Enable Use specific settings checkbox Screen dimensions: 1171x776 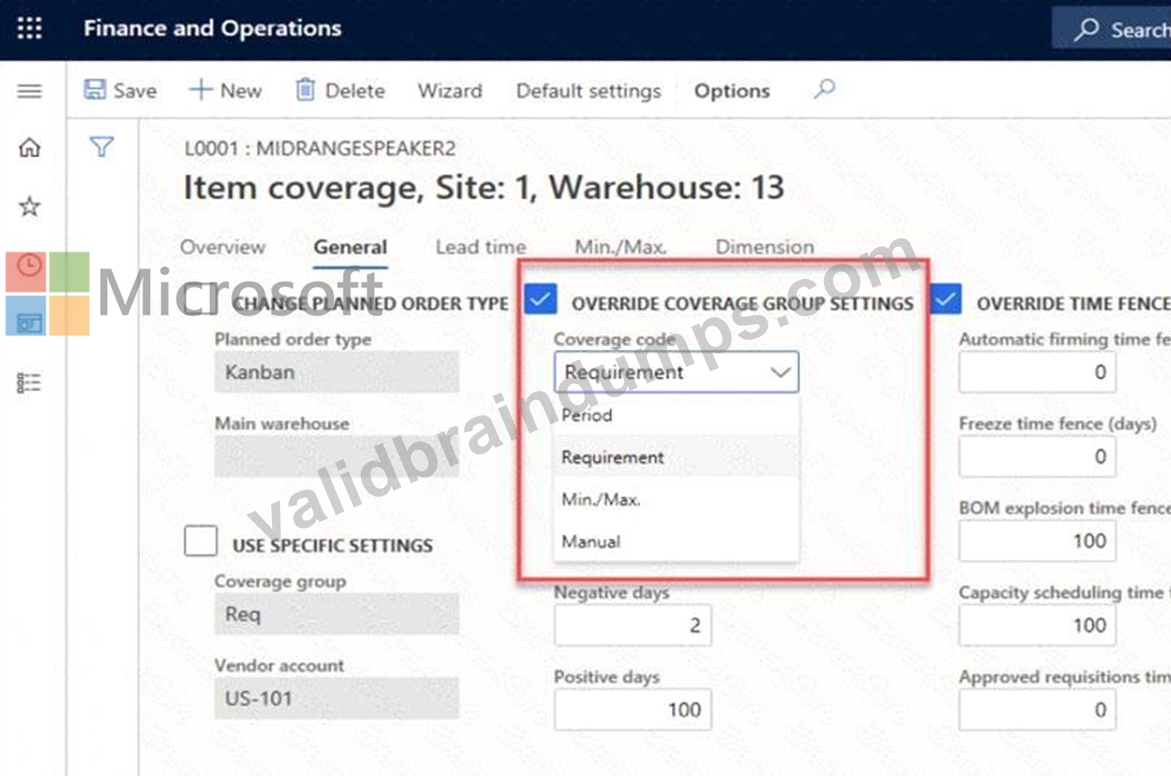click(x=201, y=541)
